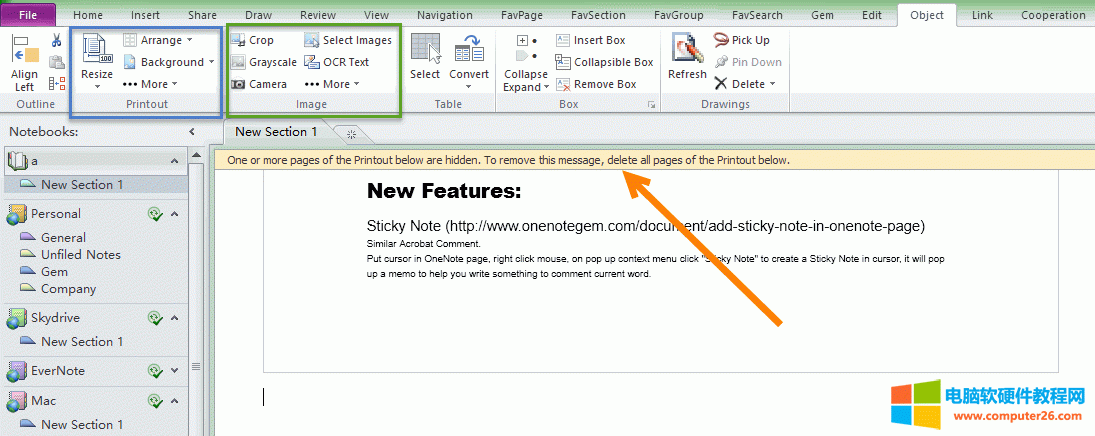Collapse the Skydrive notebook
Viewport: 1095px width, 436px height.
[x=175, y=318]
